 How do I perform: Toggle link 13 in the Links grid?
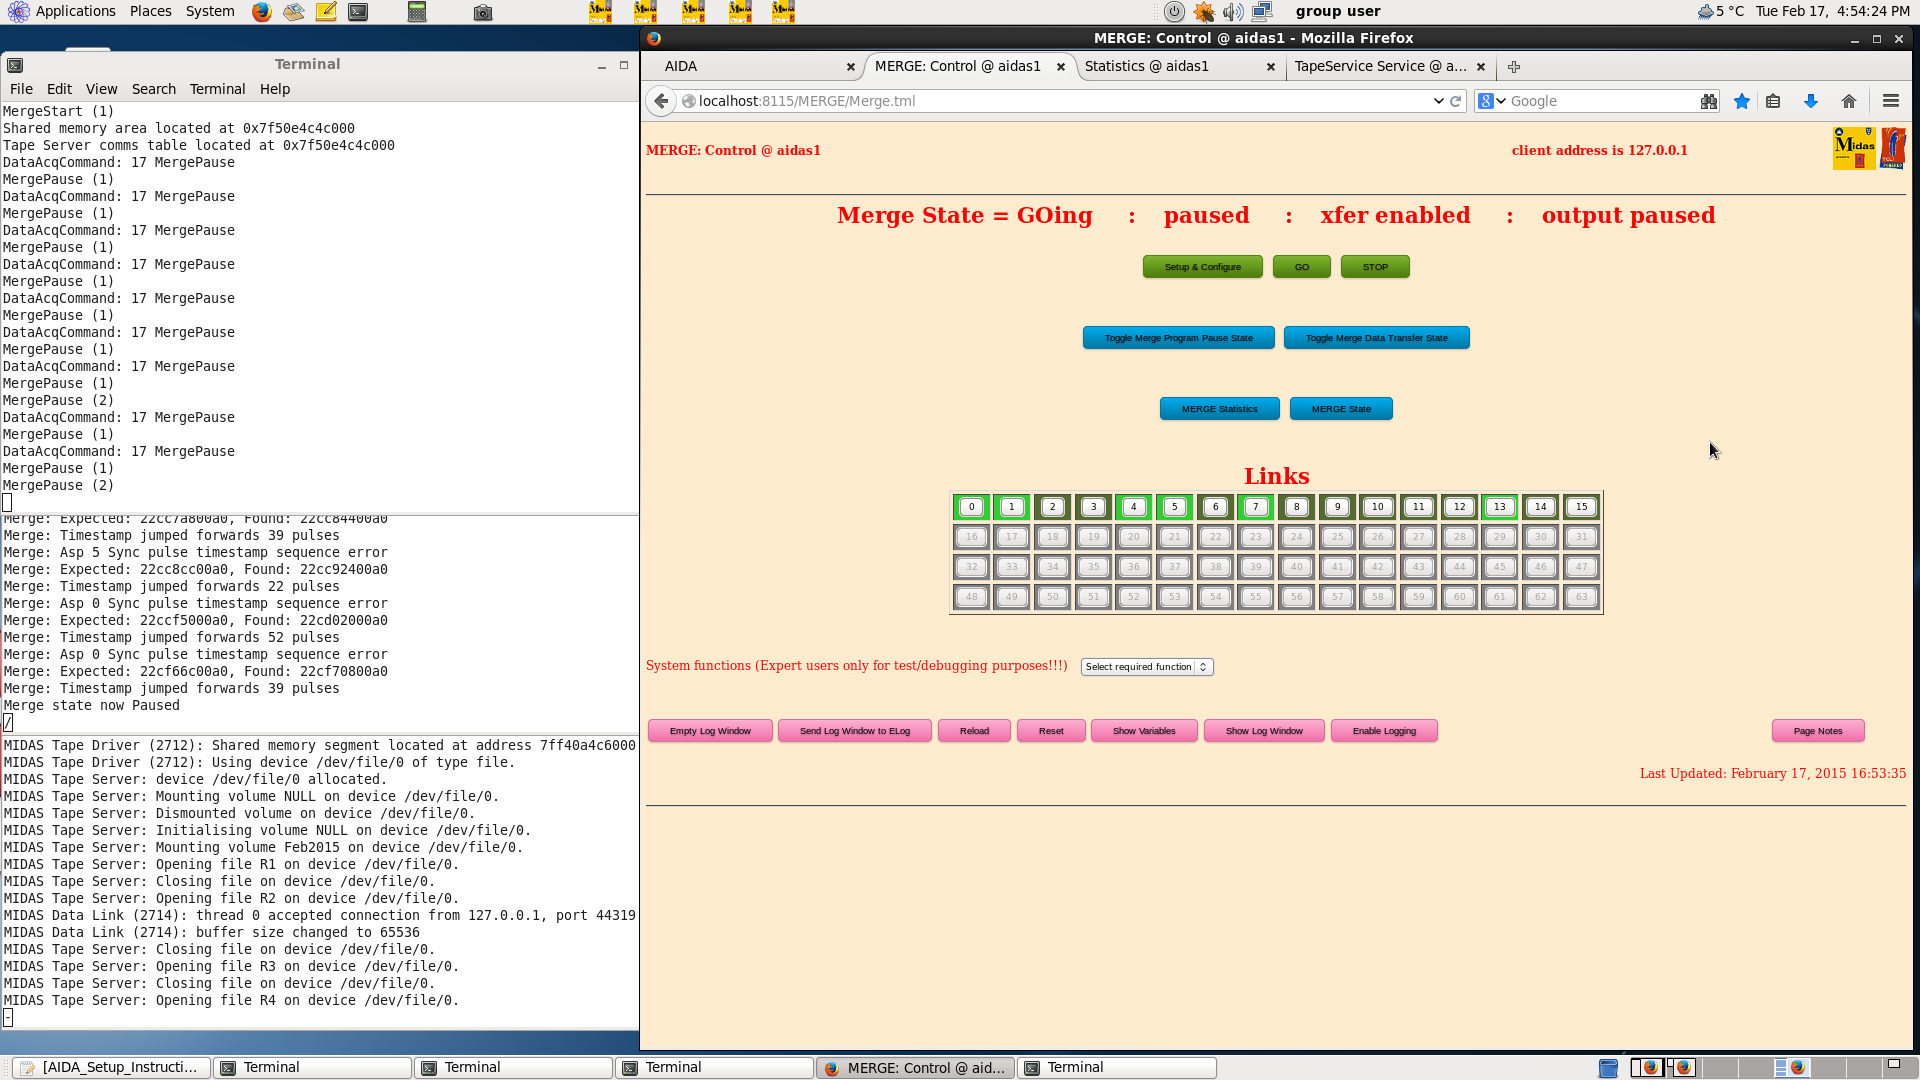click(x=1499, y=507)
